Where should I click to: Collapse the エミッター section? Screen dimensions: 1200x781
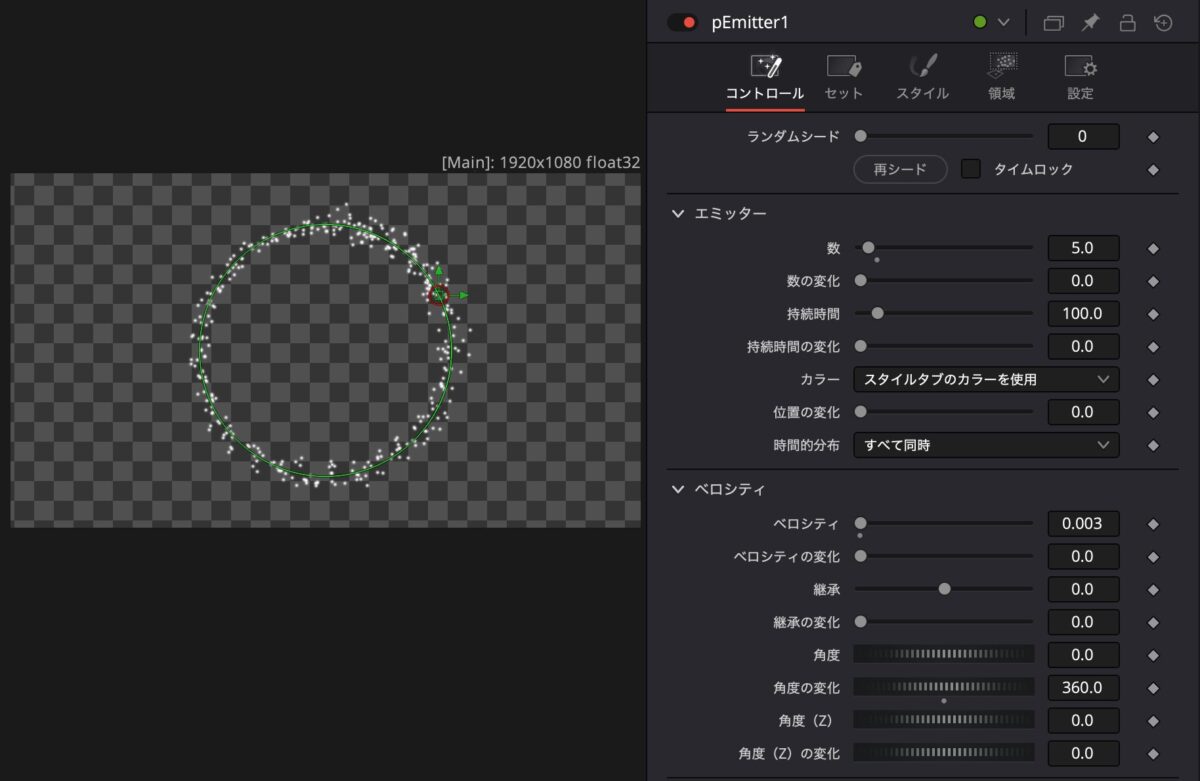click(678, 213)
